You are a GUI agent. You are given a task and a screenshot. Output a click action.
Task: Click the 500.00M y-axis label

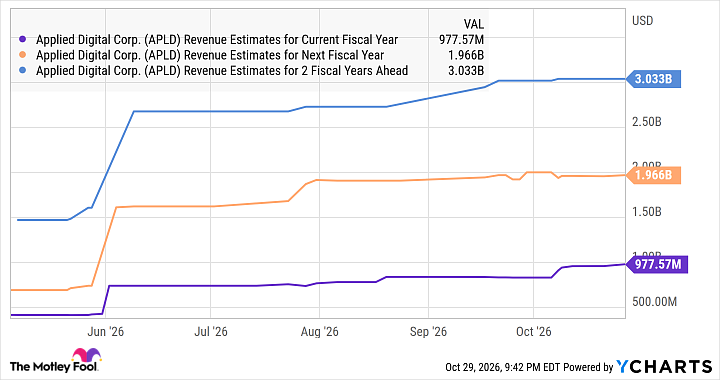[654, 302]
